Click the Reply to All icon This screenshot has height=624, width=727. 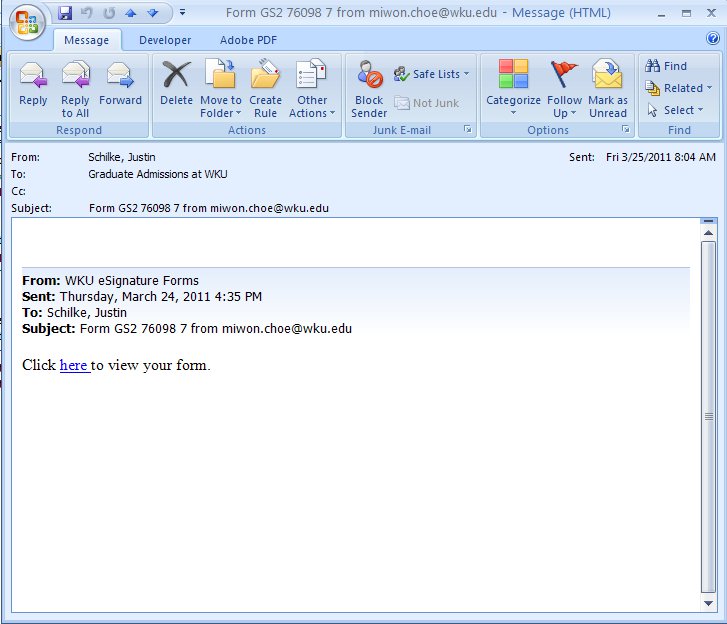(x=75, y=86)
